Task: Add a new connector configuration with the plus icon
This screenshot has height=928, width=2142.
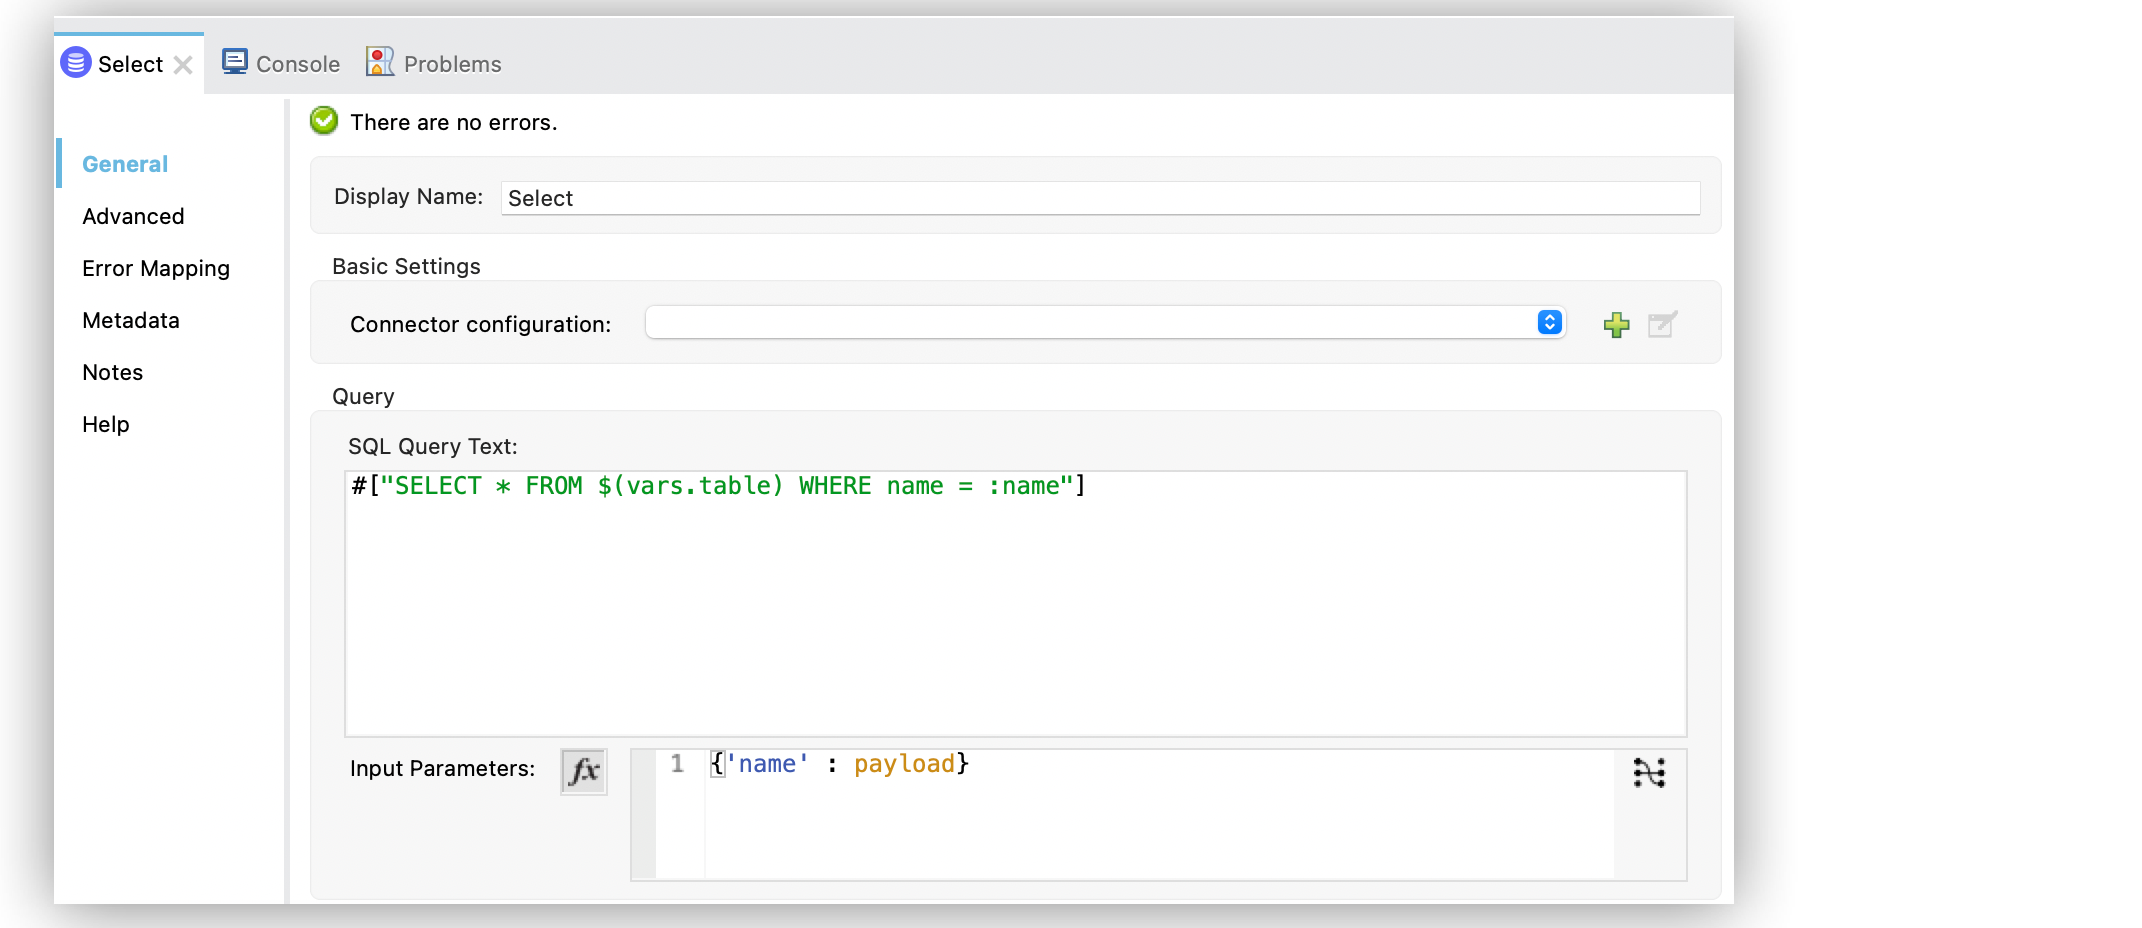Action: (x=1616, y=324)
